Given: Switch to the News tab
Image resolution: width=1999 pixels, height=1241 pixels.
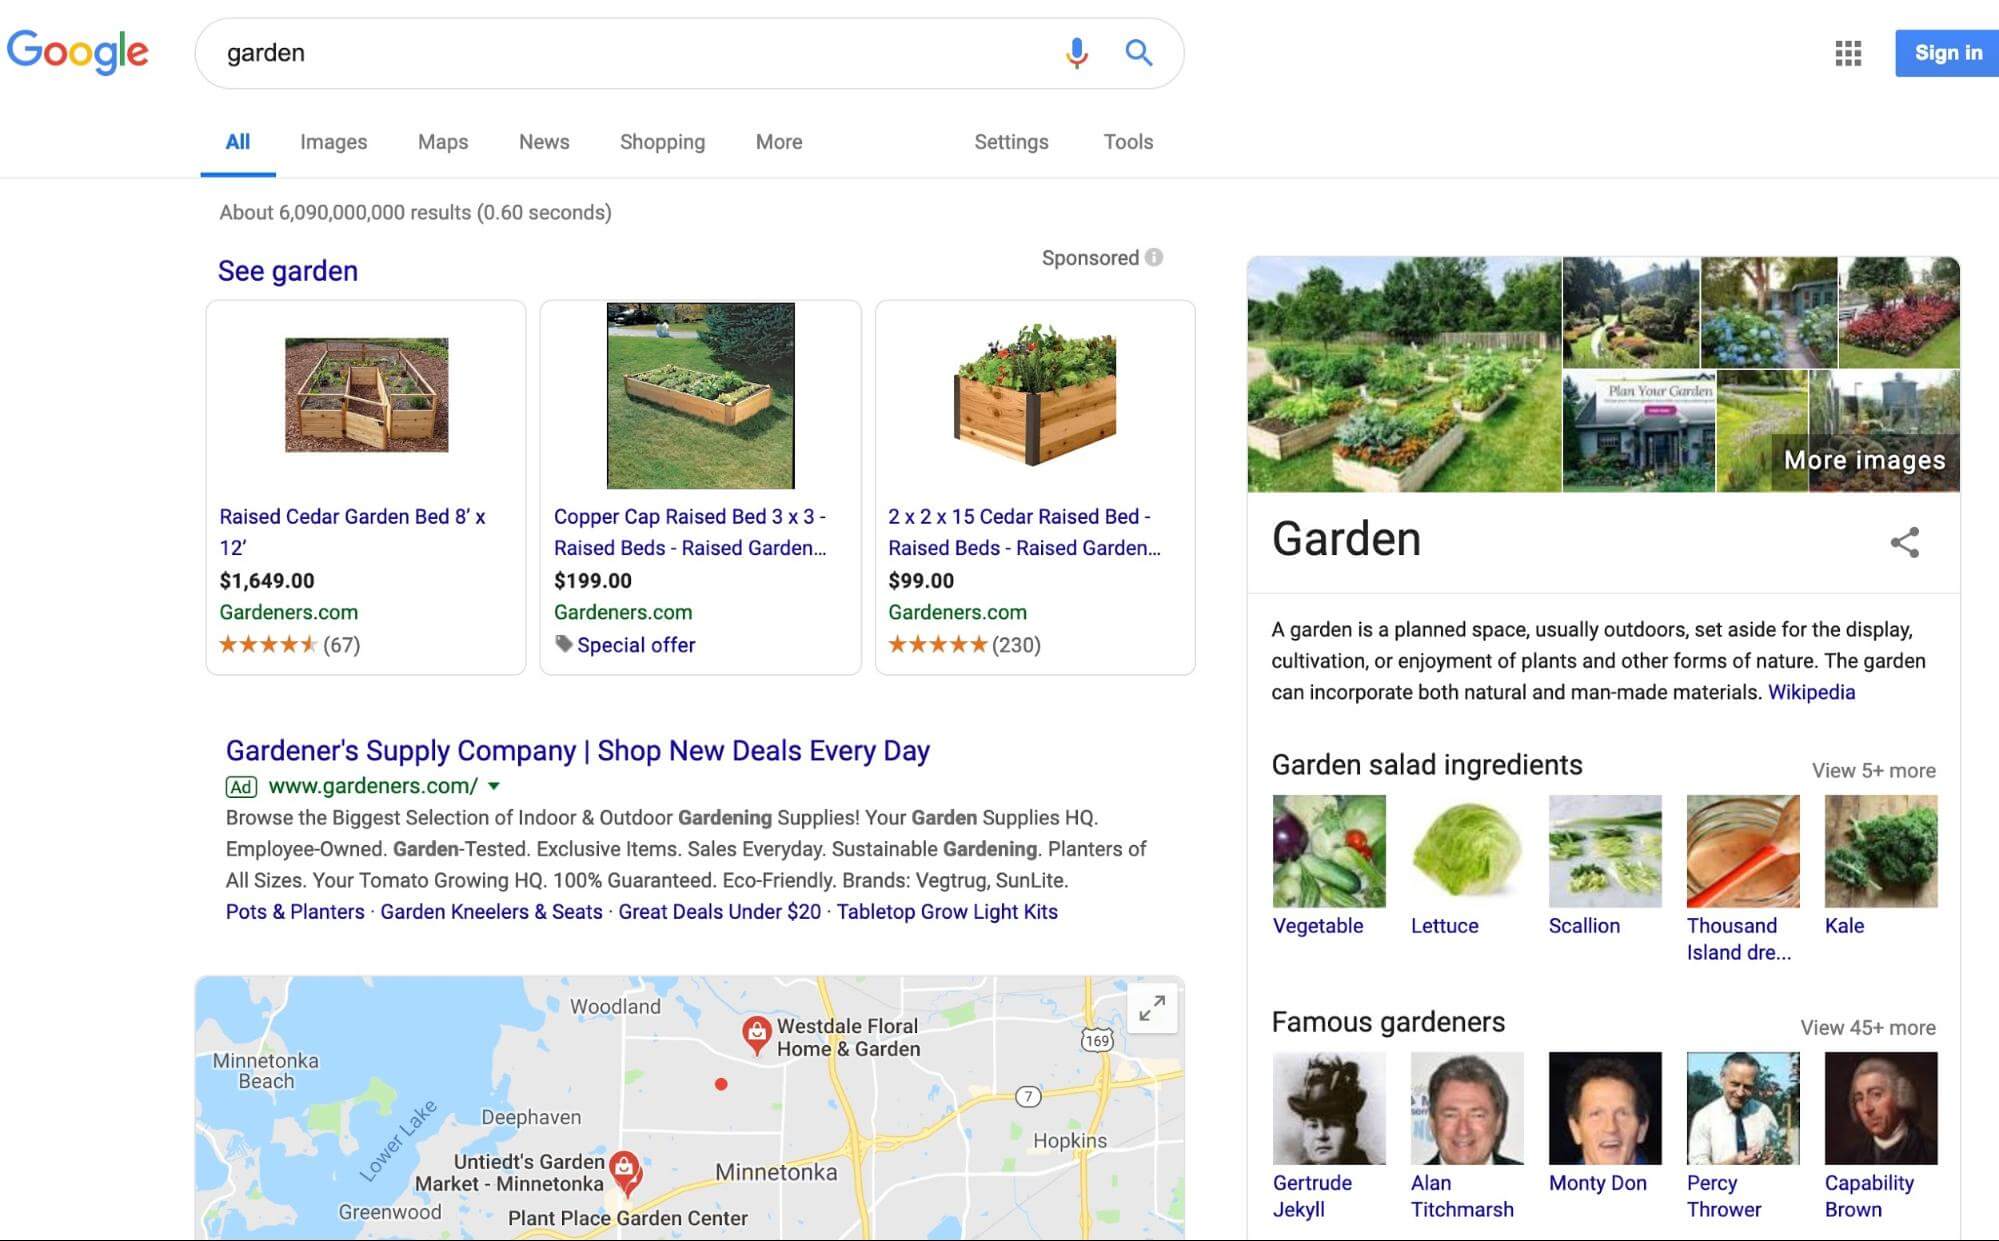Looking at the screenshot, I should pyautogui.click(x=544, y=142).
